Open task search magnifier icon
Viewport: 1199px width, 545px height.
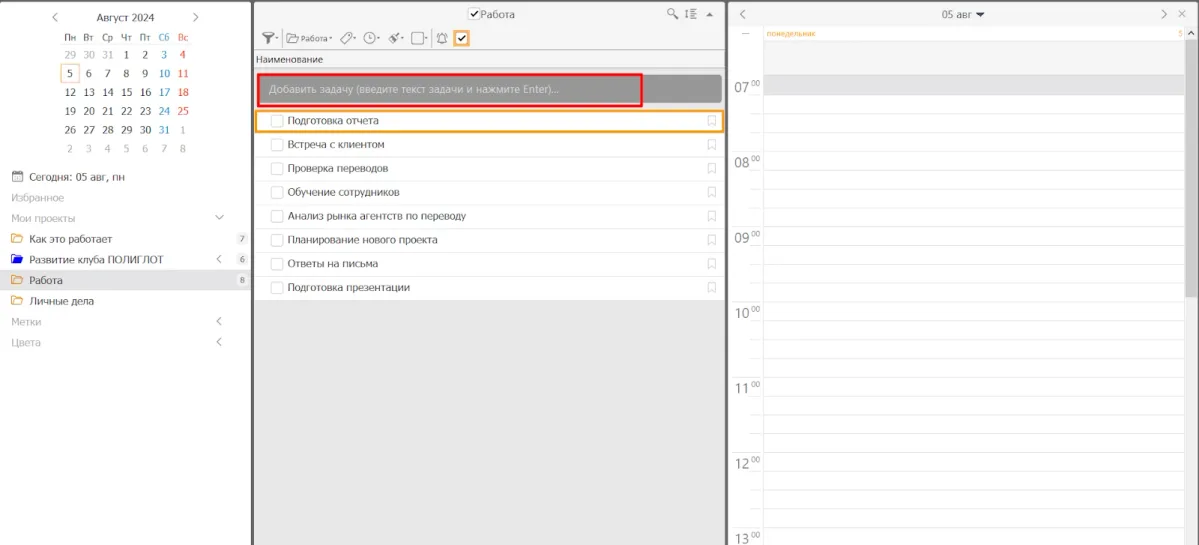coord(674,15)
